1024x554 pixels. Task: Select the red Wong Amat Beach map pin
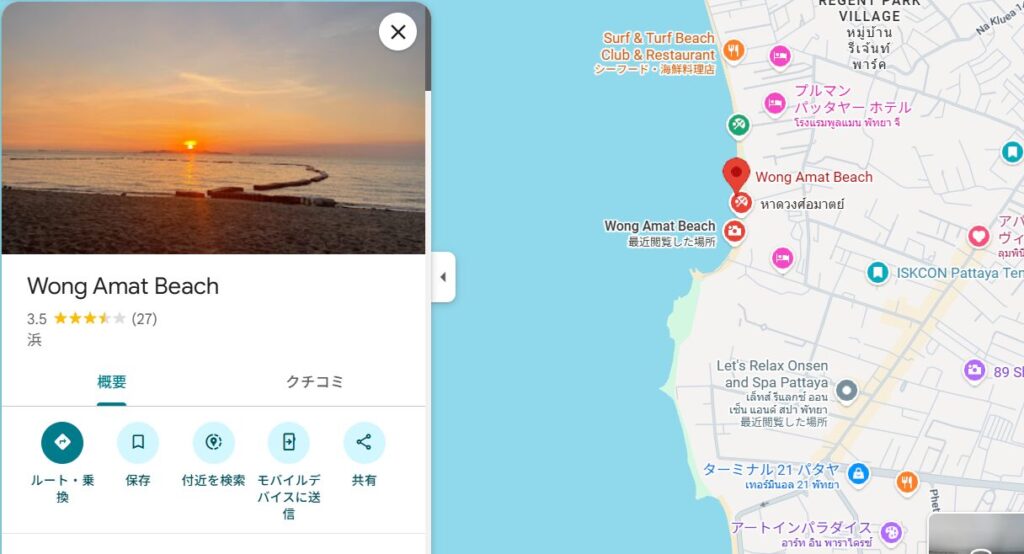click(736, 175)
